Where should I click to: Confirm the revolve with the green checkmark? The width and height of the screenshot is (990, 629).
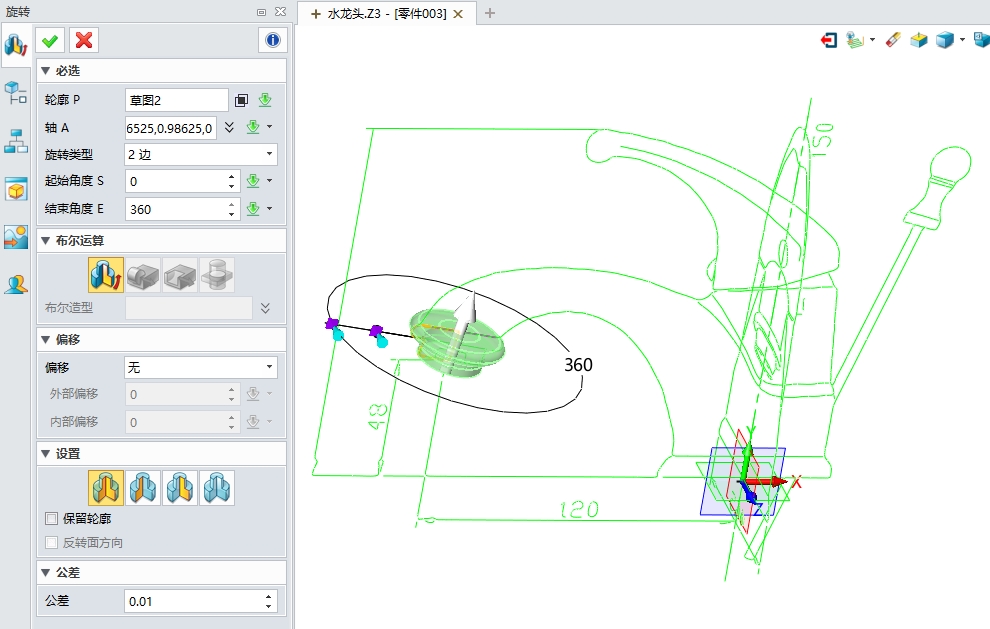pyautogui.click(x=49, y=40)
